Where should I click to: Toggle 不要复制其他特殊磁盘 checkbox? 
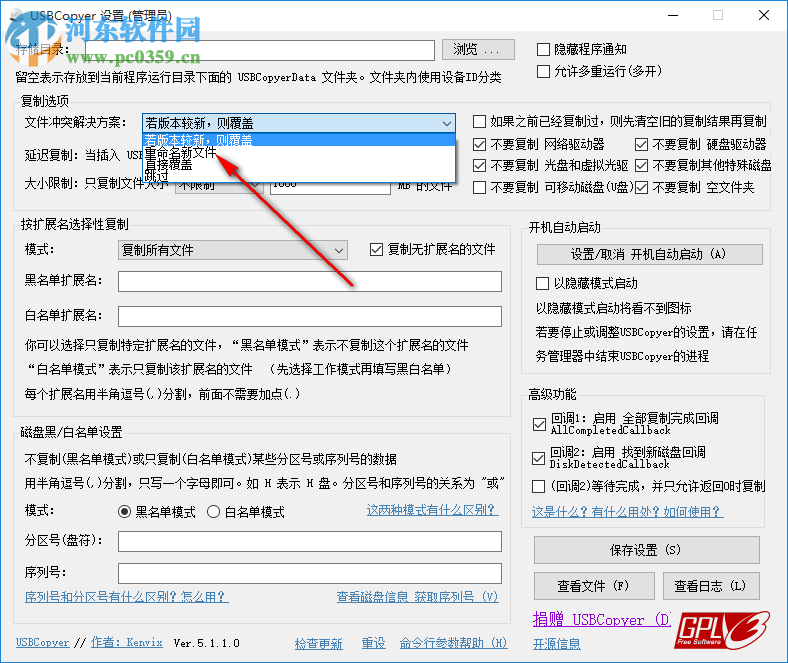(641, 166)
